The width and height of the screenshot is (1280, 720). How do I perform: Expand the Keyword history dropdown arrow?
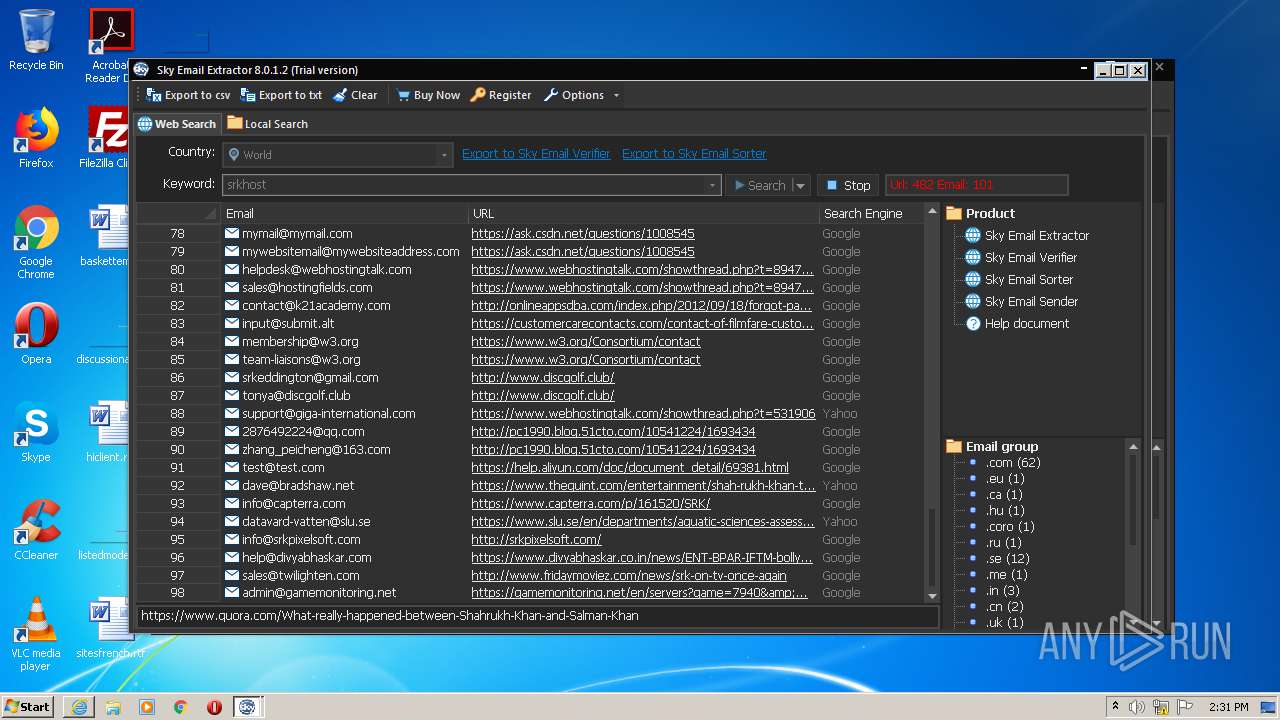[x=713, y=185]
